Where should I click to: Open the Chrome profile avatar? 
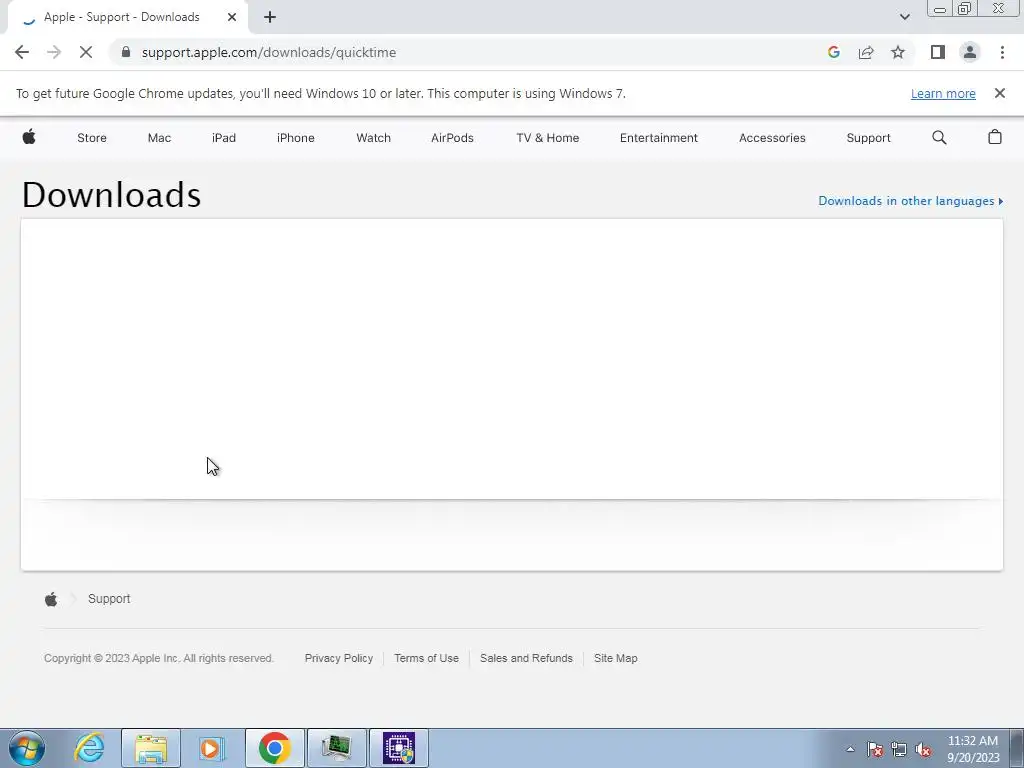pos(970,52)
